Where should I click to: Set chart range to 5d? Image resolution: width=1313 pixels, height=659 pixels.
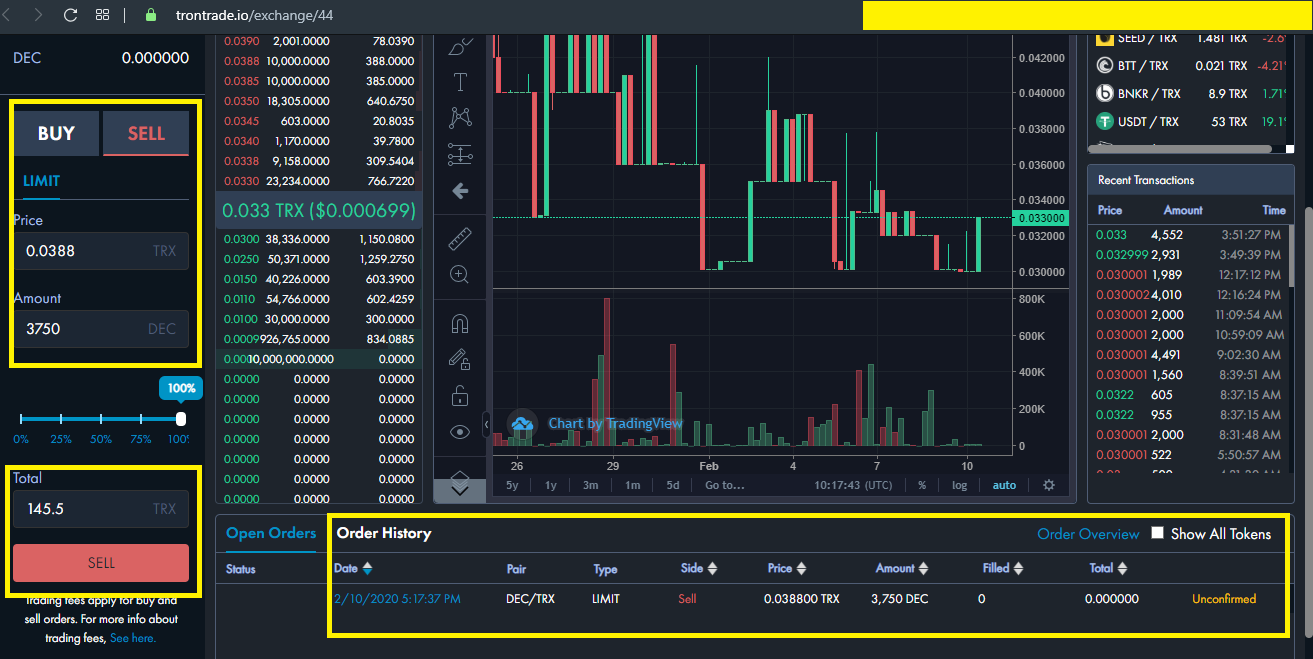(x=673, y=485)
